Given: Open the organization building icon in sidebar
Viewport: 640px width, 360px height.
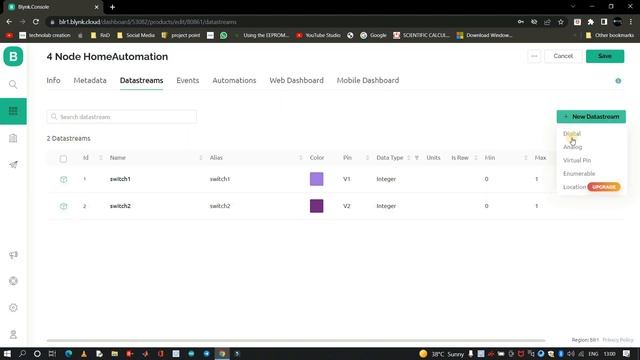Looking at the screenshot, I should tap(13, 138).
